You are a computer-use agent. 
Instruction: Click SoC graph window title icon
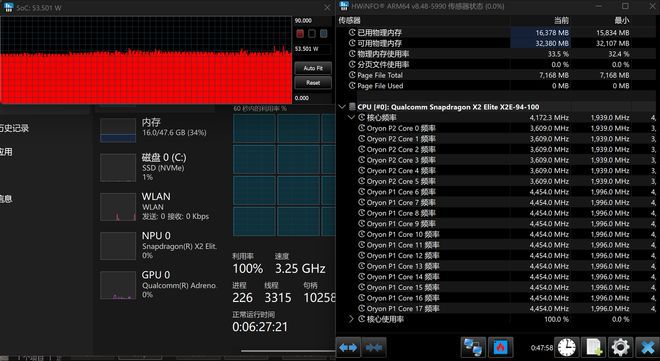(x=8, y=7)
